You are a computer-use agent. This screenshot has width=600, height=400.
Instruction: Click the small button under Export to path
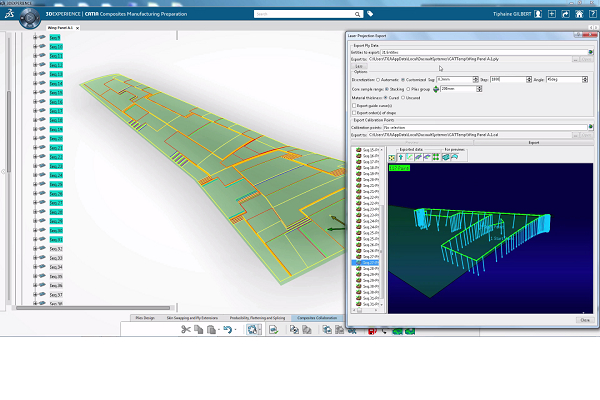pyautogui.click(x=359, y=66)
